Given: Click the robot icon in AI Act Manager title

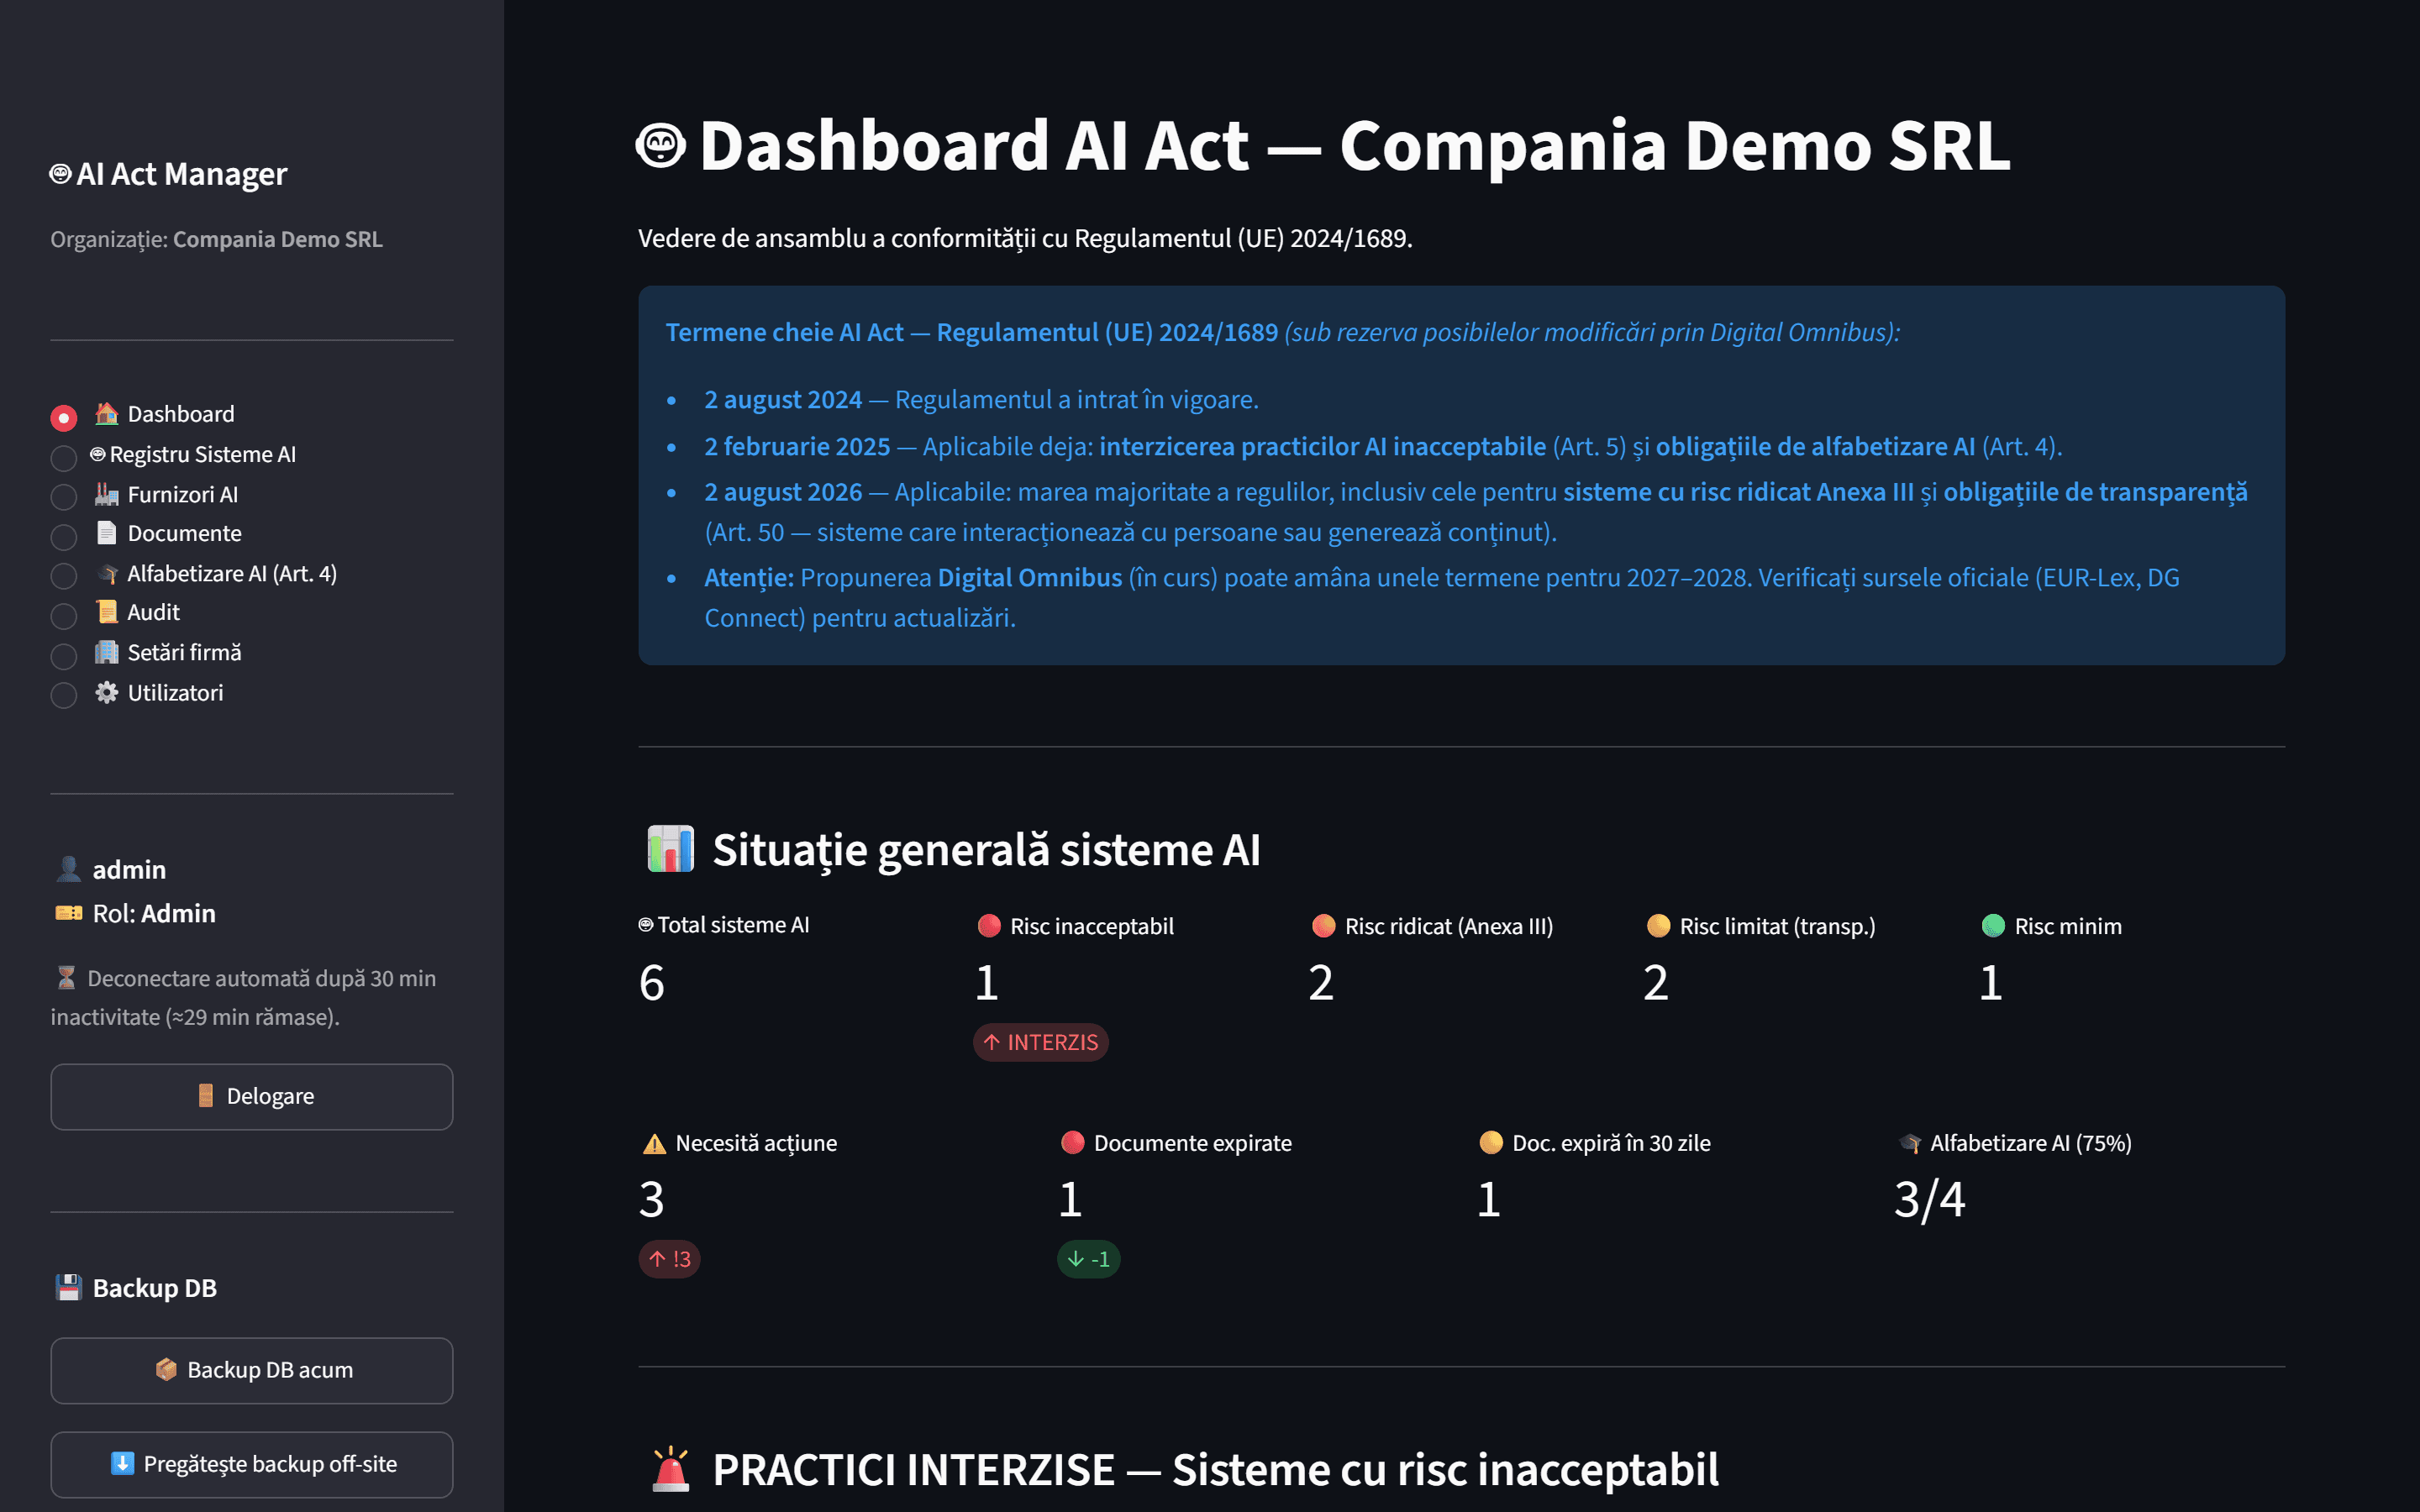Looking at the screenshot, I should [61, 174].
